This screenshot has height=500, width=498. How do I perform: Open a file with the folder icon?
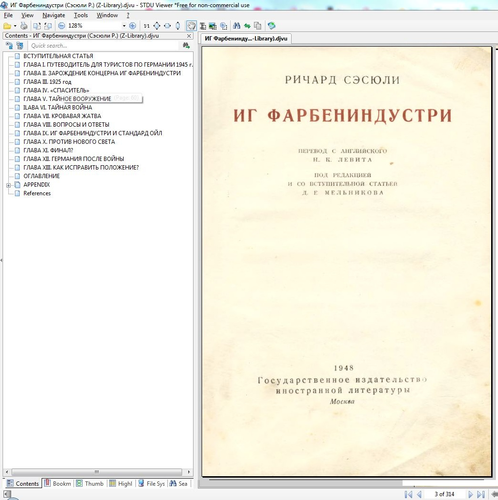pyautogui.click(x=7, y=26)
